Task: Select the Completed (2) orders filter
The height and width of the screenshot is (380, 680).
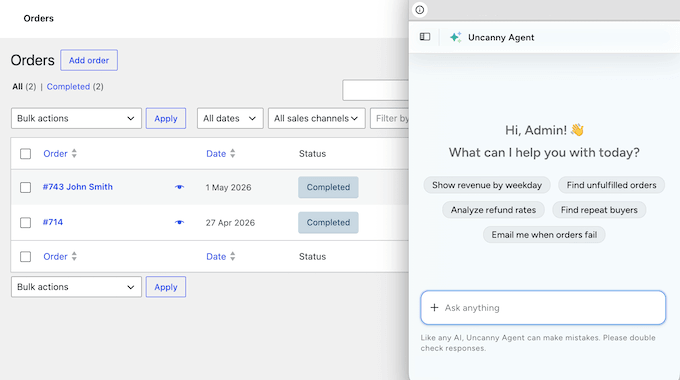Action: (75, 86)
